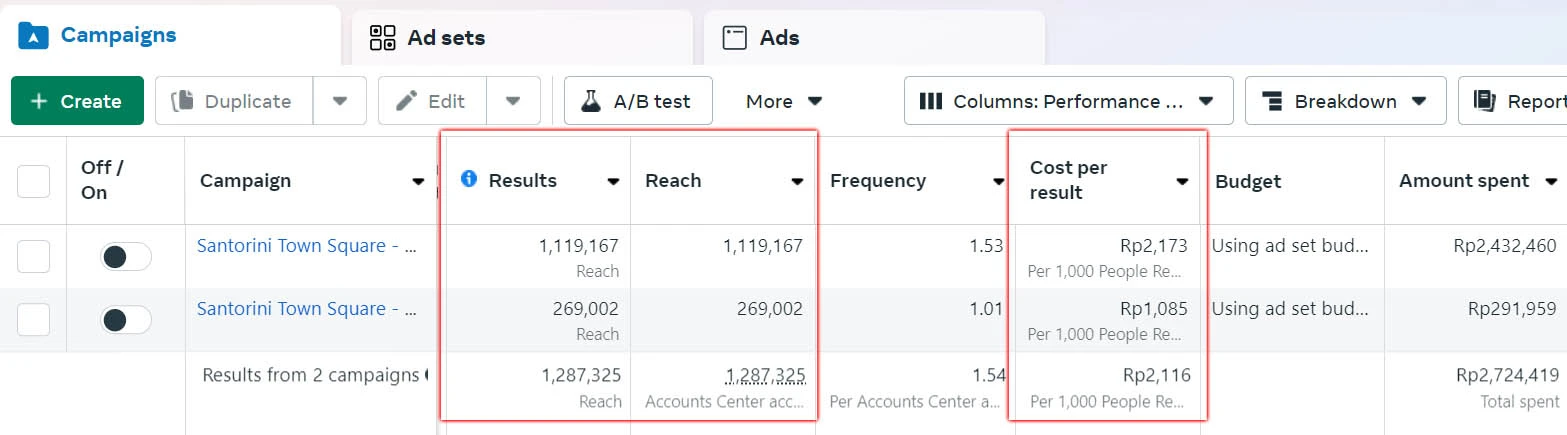1567x435 pixels.
Task: Sort by the Amount spent column header
Action: [x=1464, y=181]
